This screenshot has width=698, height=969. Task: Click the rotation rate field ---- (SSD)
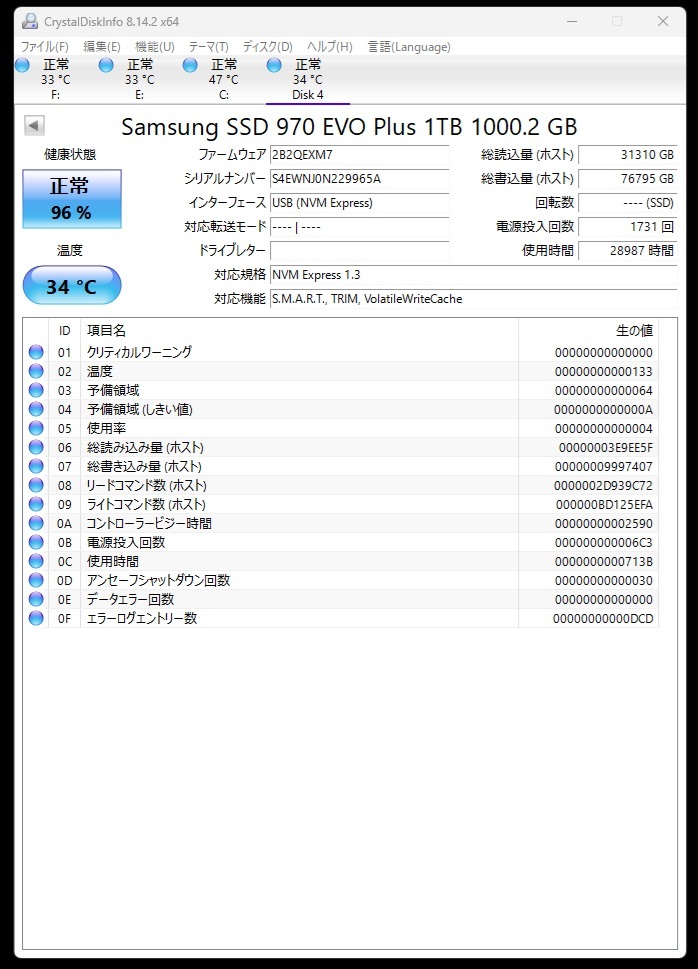[628, 203]
